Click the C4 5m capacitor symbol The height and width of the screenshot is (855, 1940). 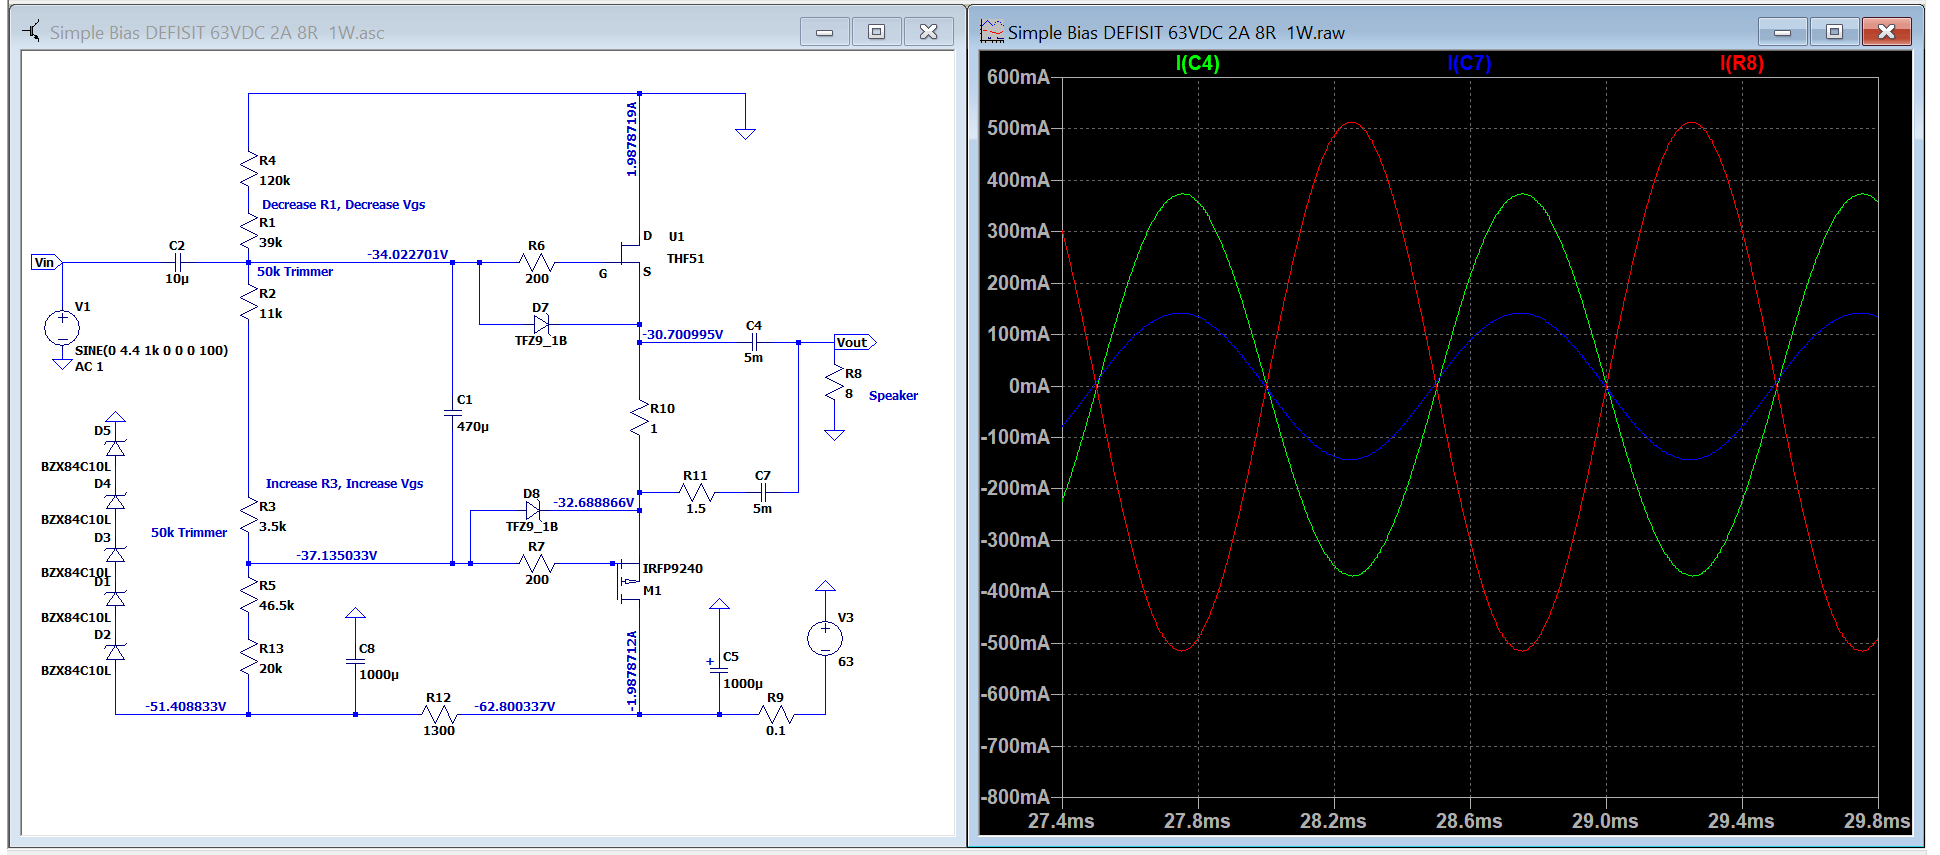755,342
